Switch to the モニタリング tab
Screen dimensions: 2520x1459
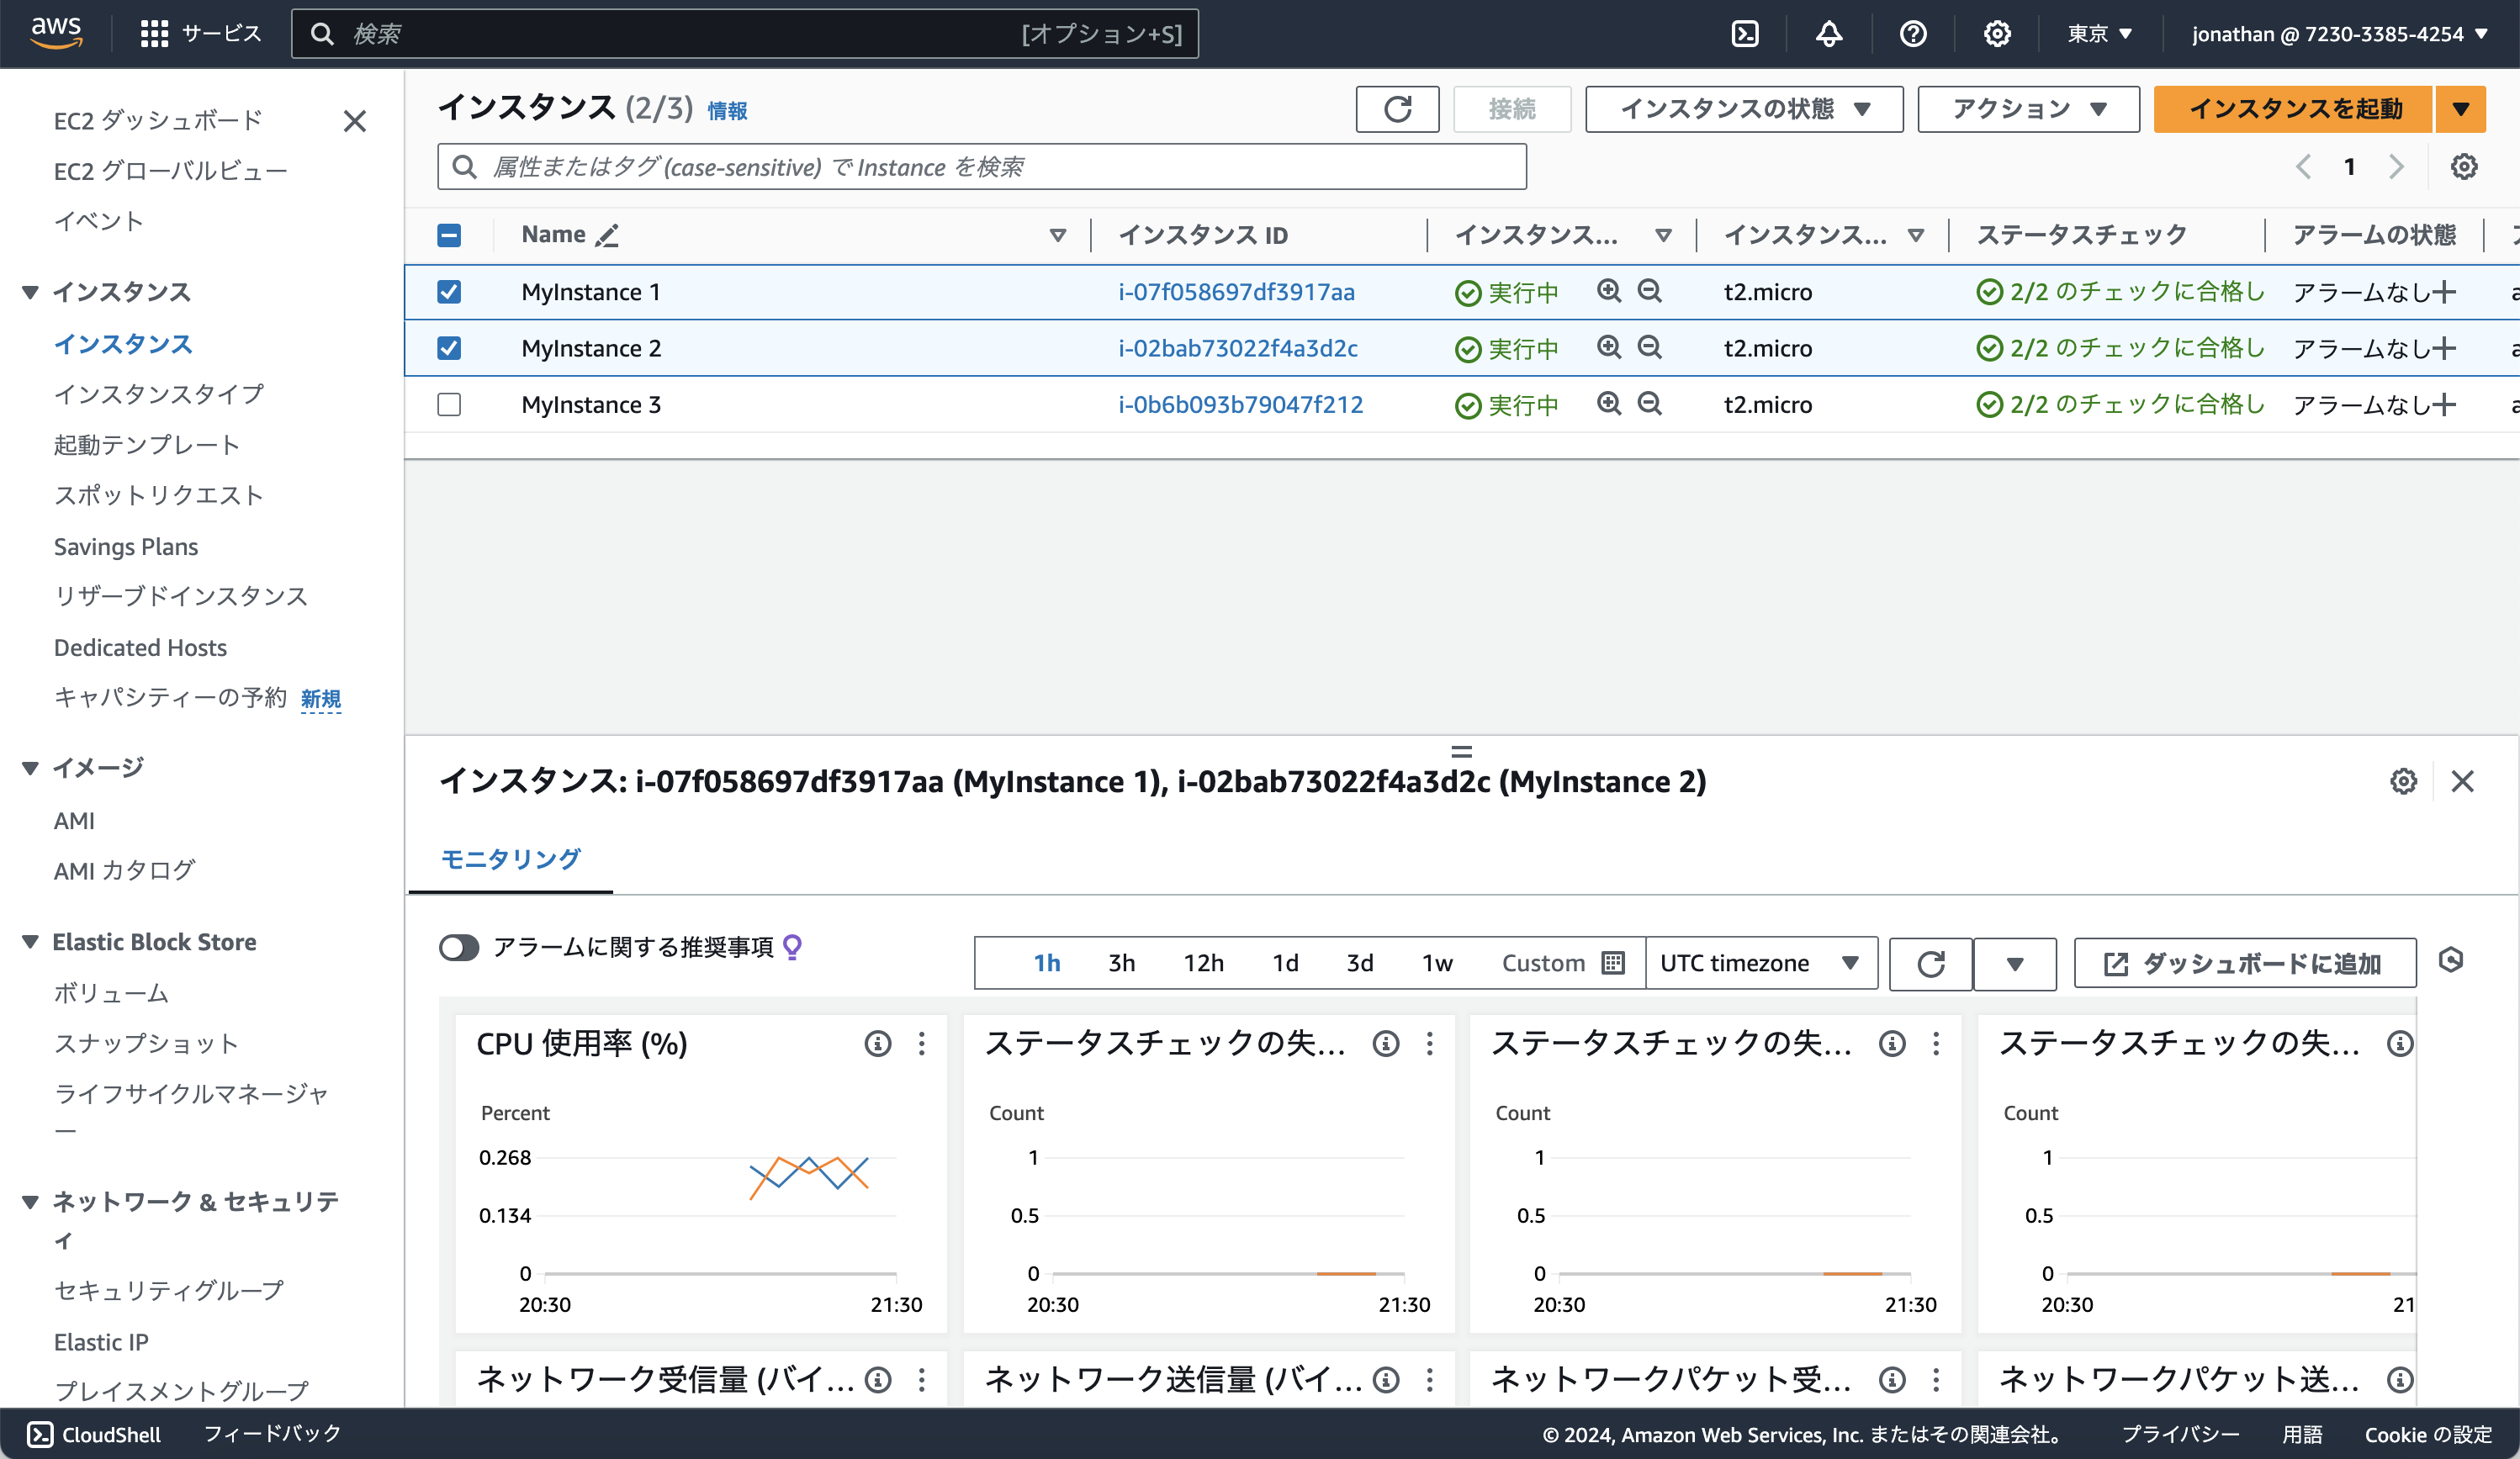510,859
